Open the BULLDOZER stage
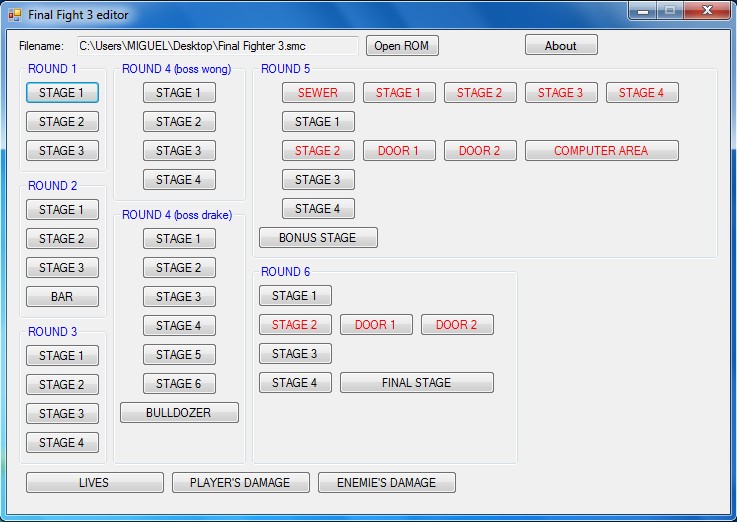The height and width of the screenshot is (522, 737). [179, 413]
